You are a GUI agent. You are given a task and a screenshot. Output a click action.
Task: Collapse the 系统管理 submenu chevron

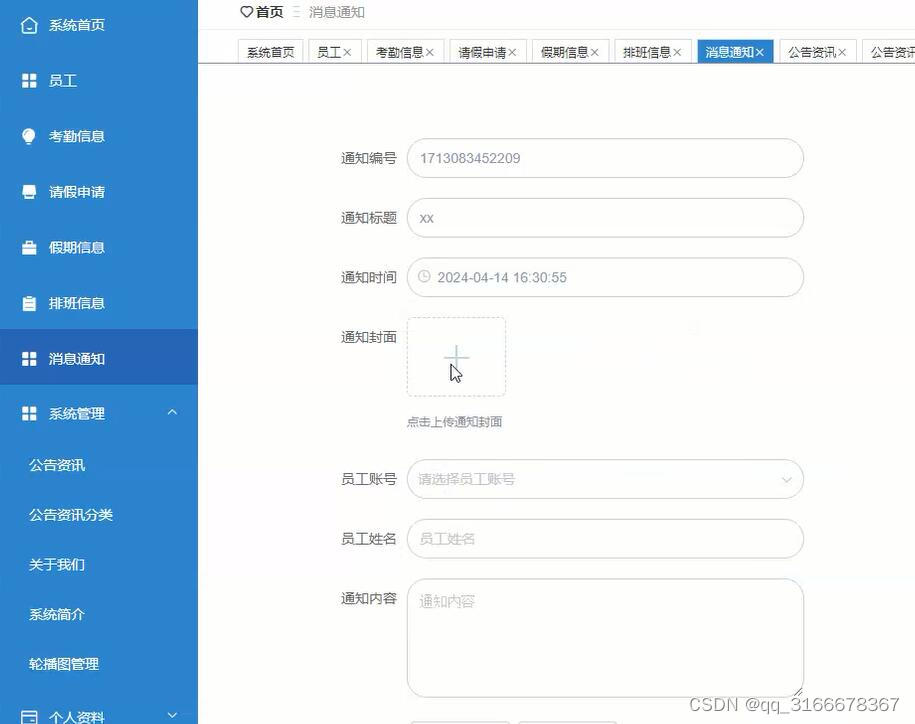click(172, 412)
